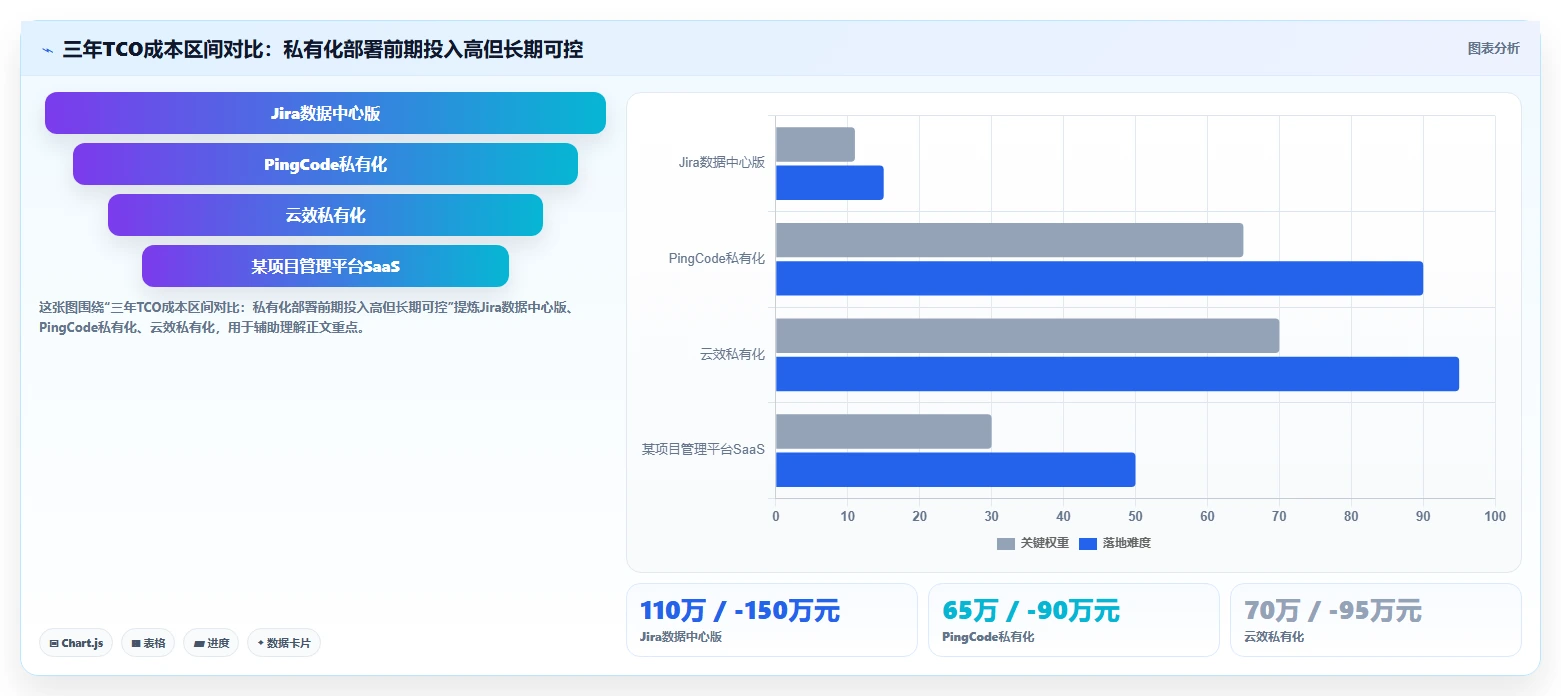This screenshot has height=696, width=1561.
Task: Click the chart title about 三年TCO成本区间对比
Action: tap(323, 49)
